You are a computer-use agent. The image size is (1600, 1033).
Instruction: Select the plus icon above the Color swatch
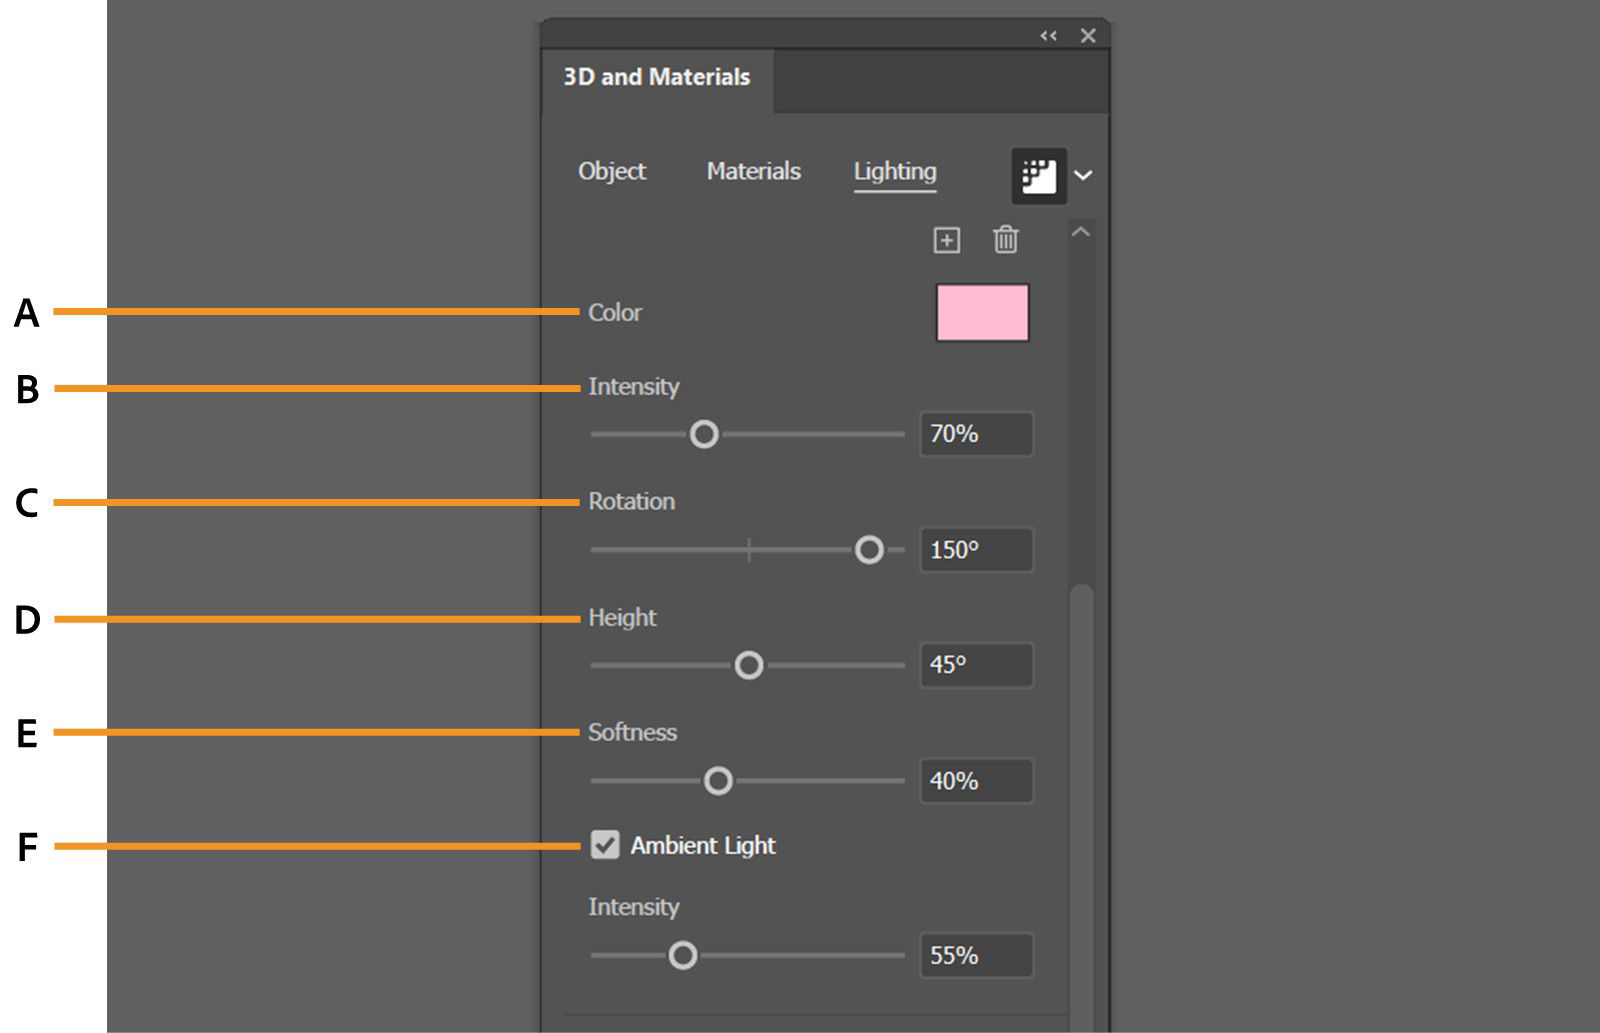point(946,240)
